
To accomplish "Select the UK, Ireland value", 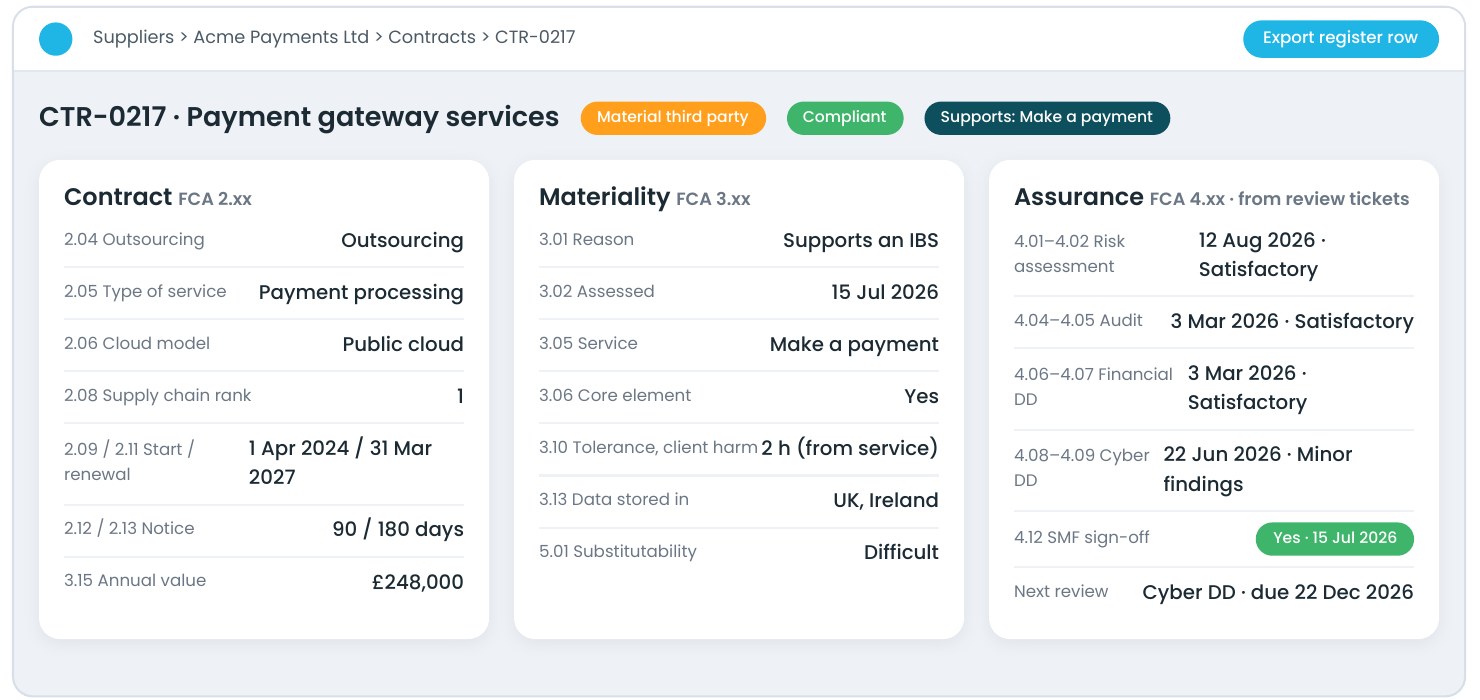I will click(886, 500).
